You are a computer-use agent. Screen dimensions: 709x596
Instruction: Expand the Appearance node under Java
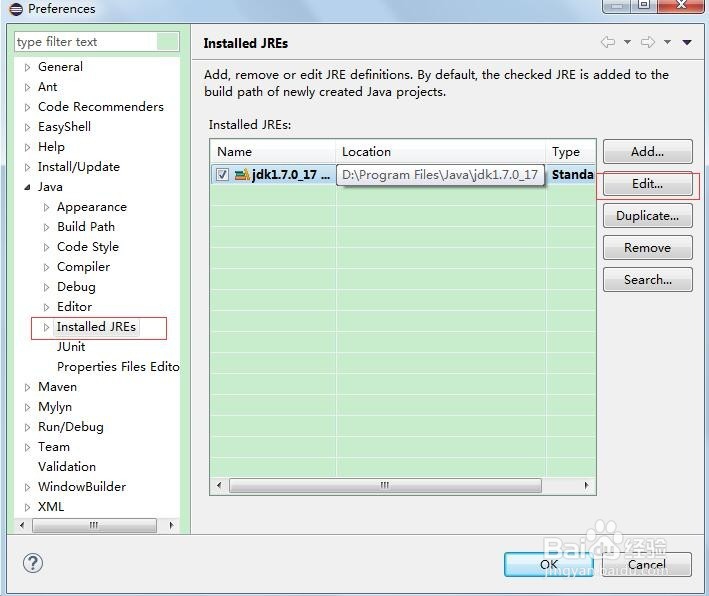tap(46, 208)
